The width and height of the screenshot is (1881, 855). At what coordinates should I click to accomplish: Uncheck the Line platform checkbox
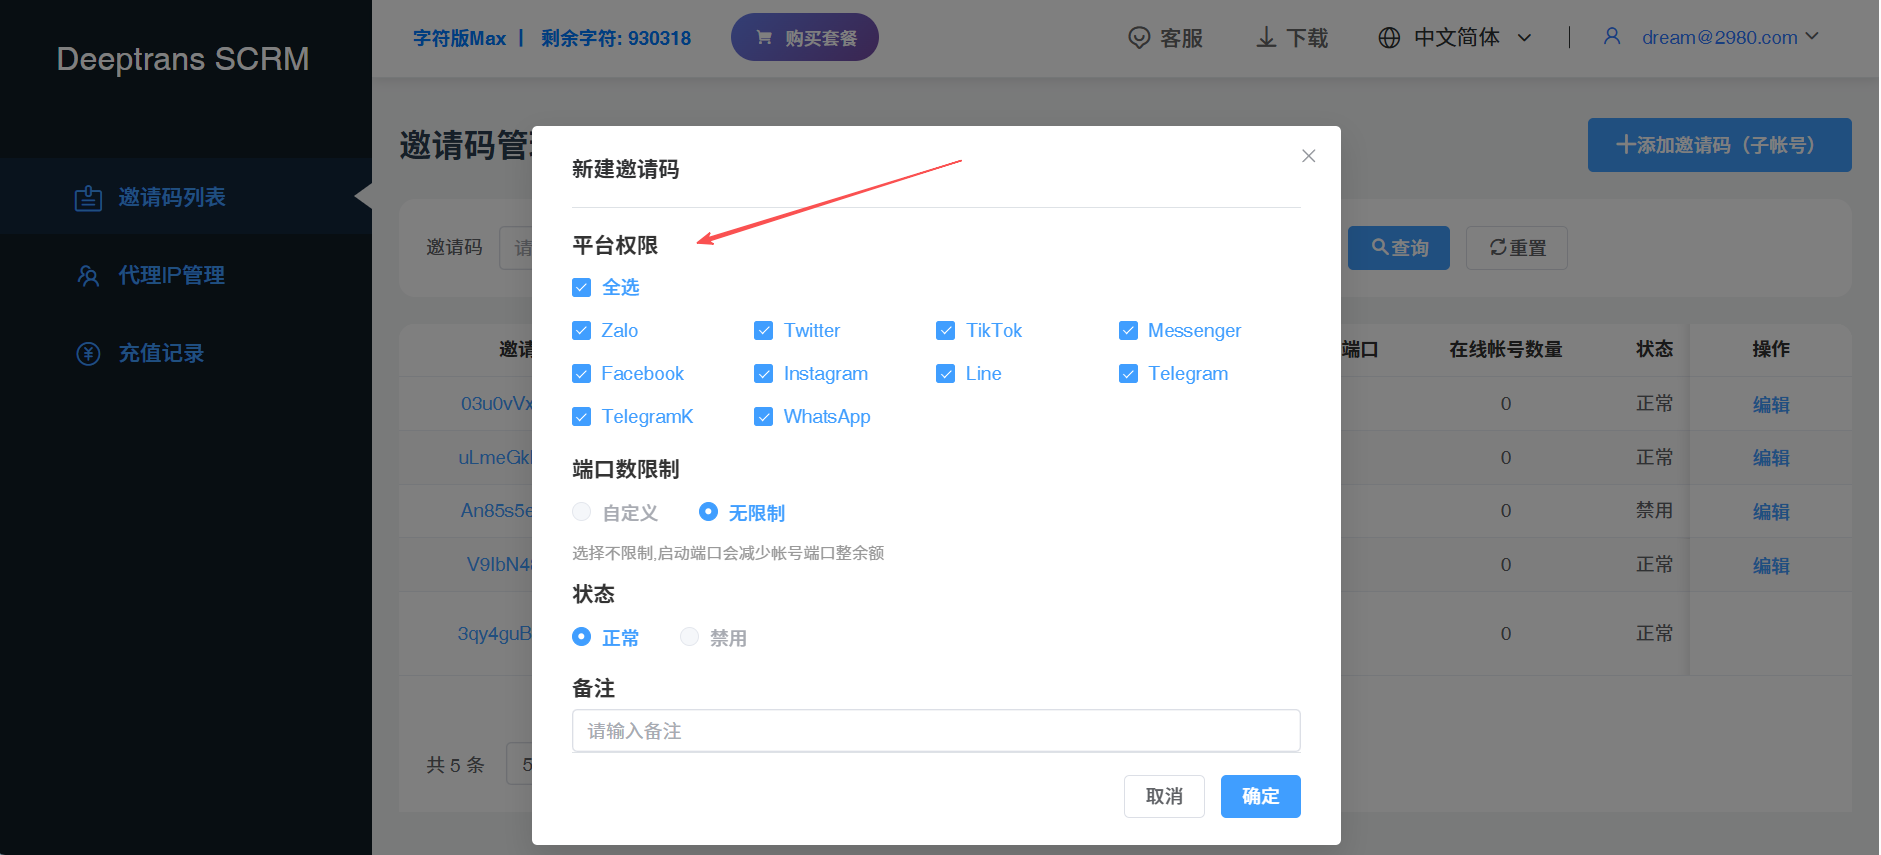click(945, 374)
